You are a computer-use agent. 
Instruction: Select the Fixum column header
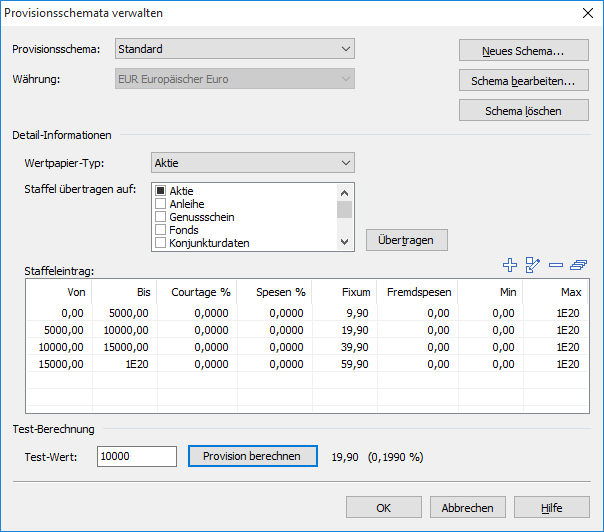341,292
